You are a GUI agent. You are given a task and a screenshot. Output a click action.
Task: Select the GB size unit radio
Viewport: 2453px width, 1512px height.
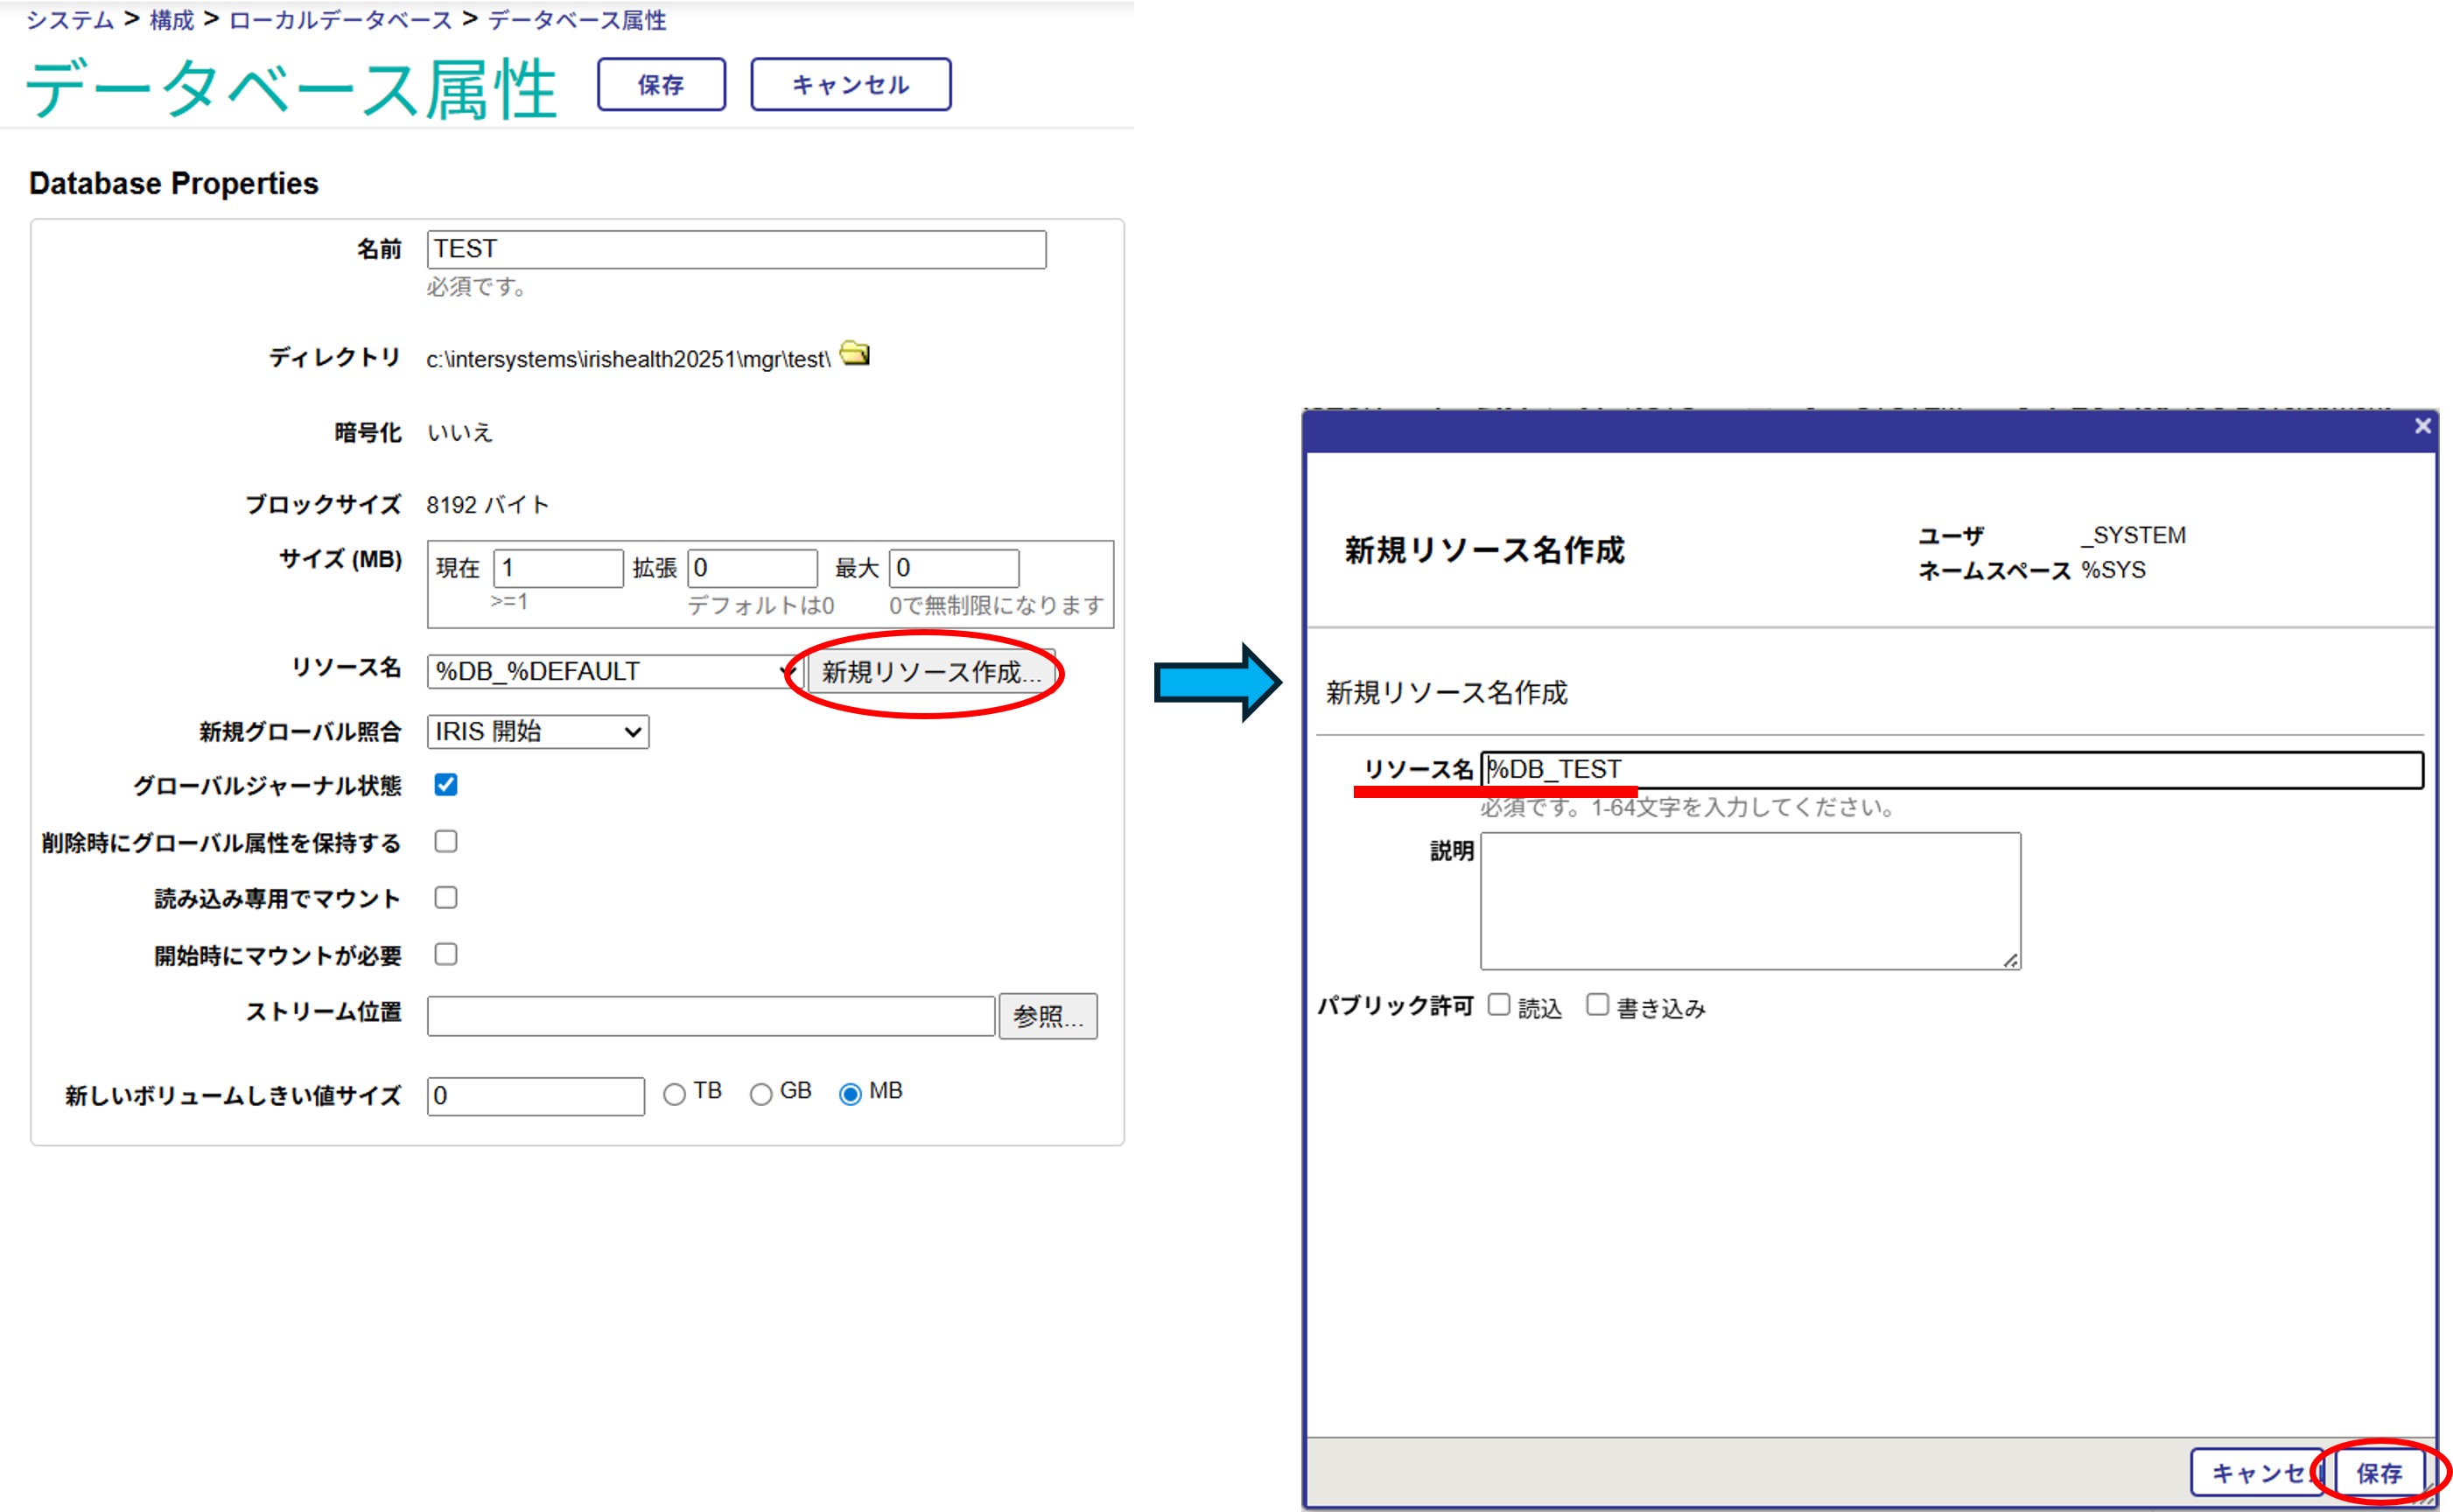point(761,1094)
